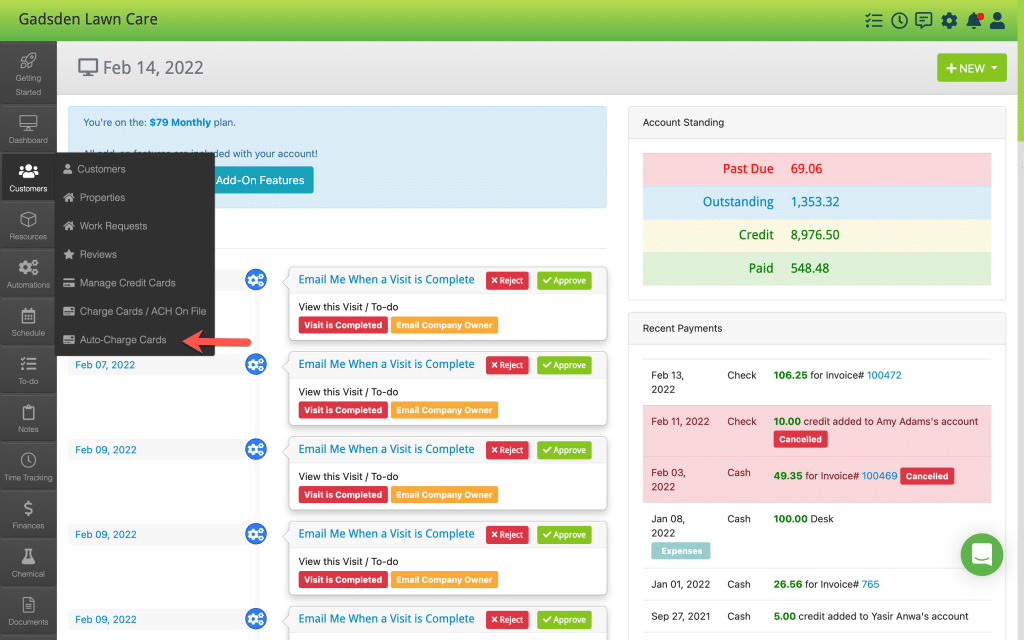Click 5.00 credit added to Yasir Anwa's account
The width and height of the screenshot is (1024, 640).
[871, 616]
